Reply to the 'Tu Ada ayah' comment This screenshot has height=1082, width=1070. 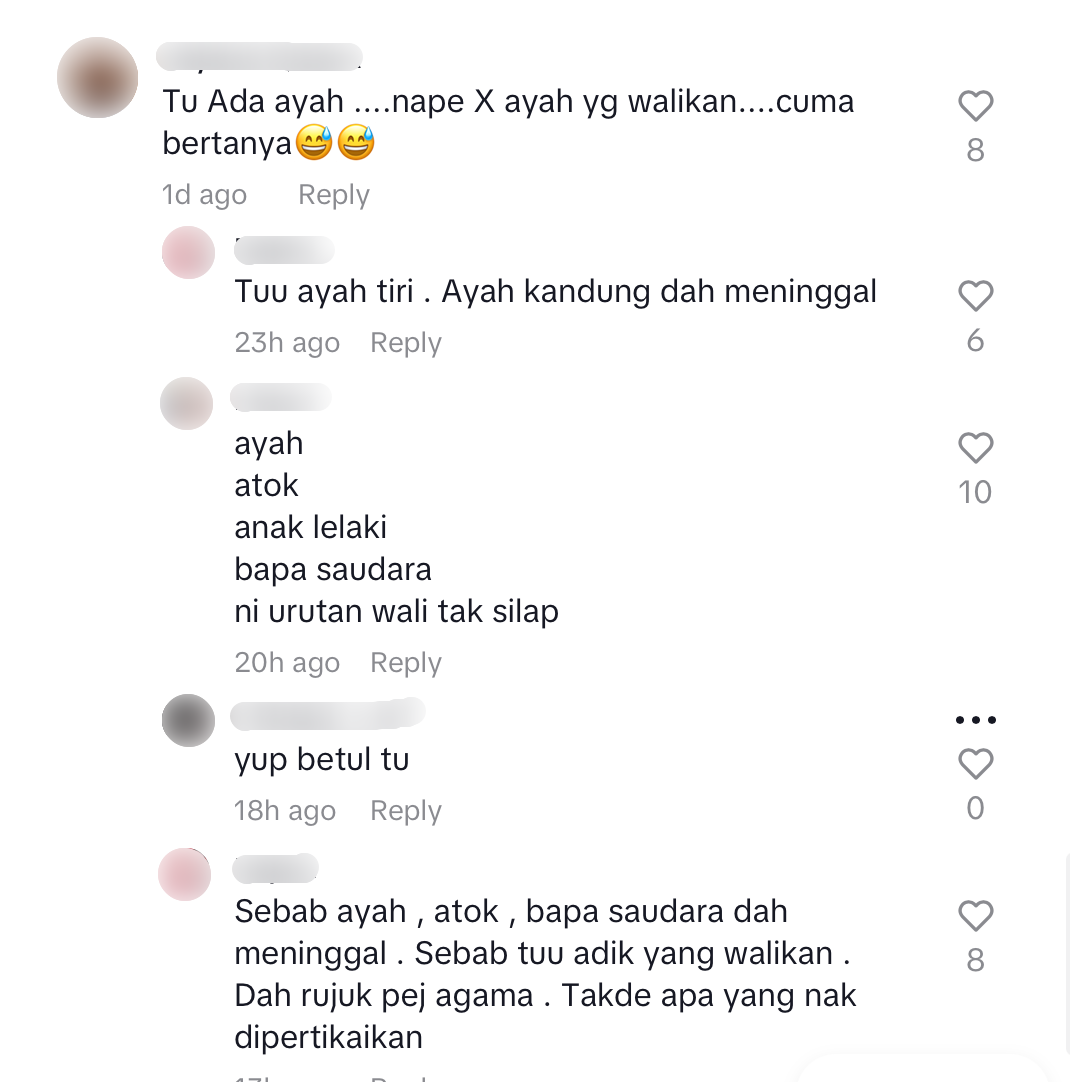(x=334, y=195)
